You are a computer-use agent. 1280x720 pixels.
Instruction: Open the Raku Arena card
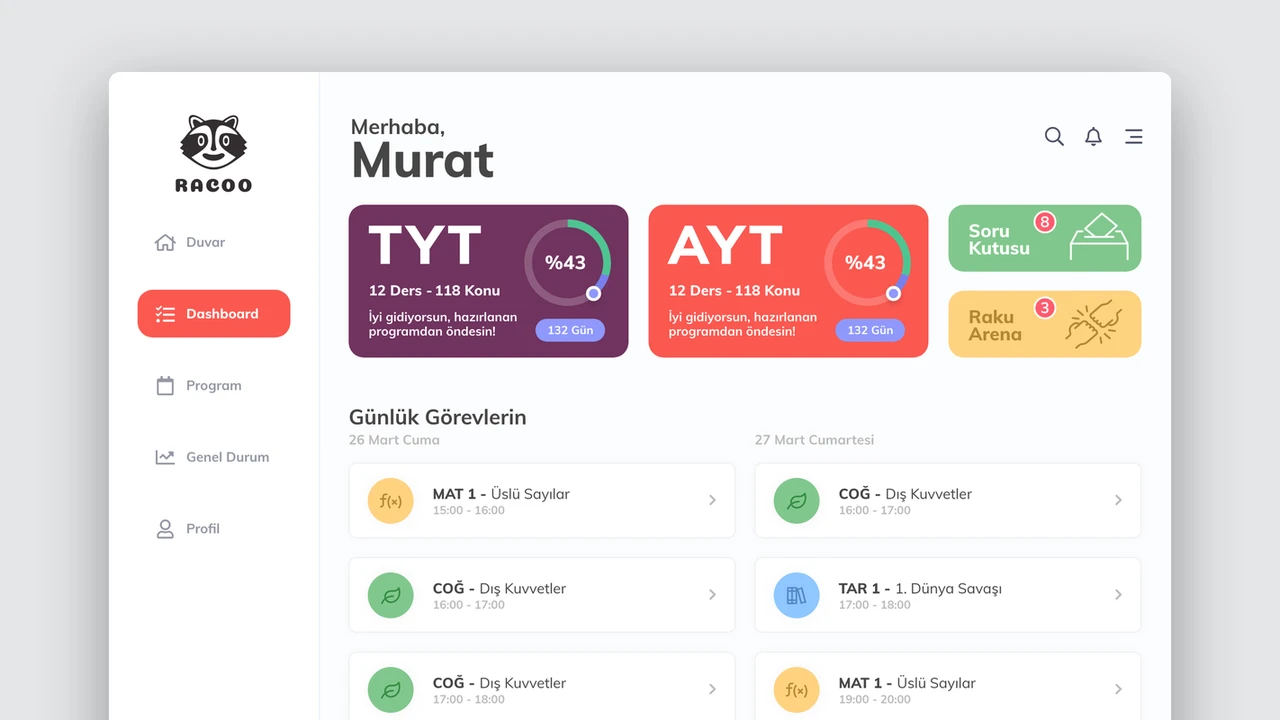tap(1044, 324)
